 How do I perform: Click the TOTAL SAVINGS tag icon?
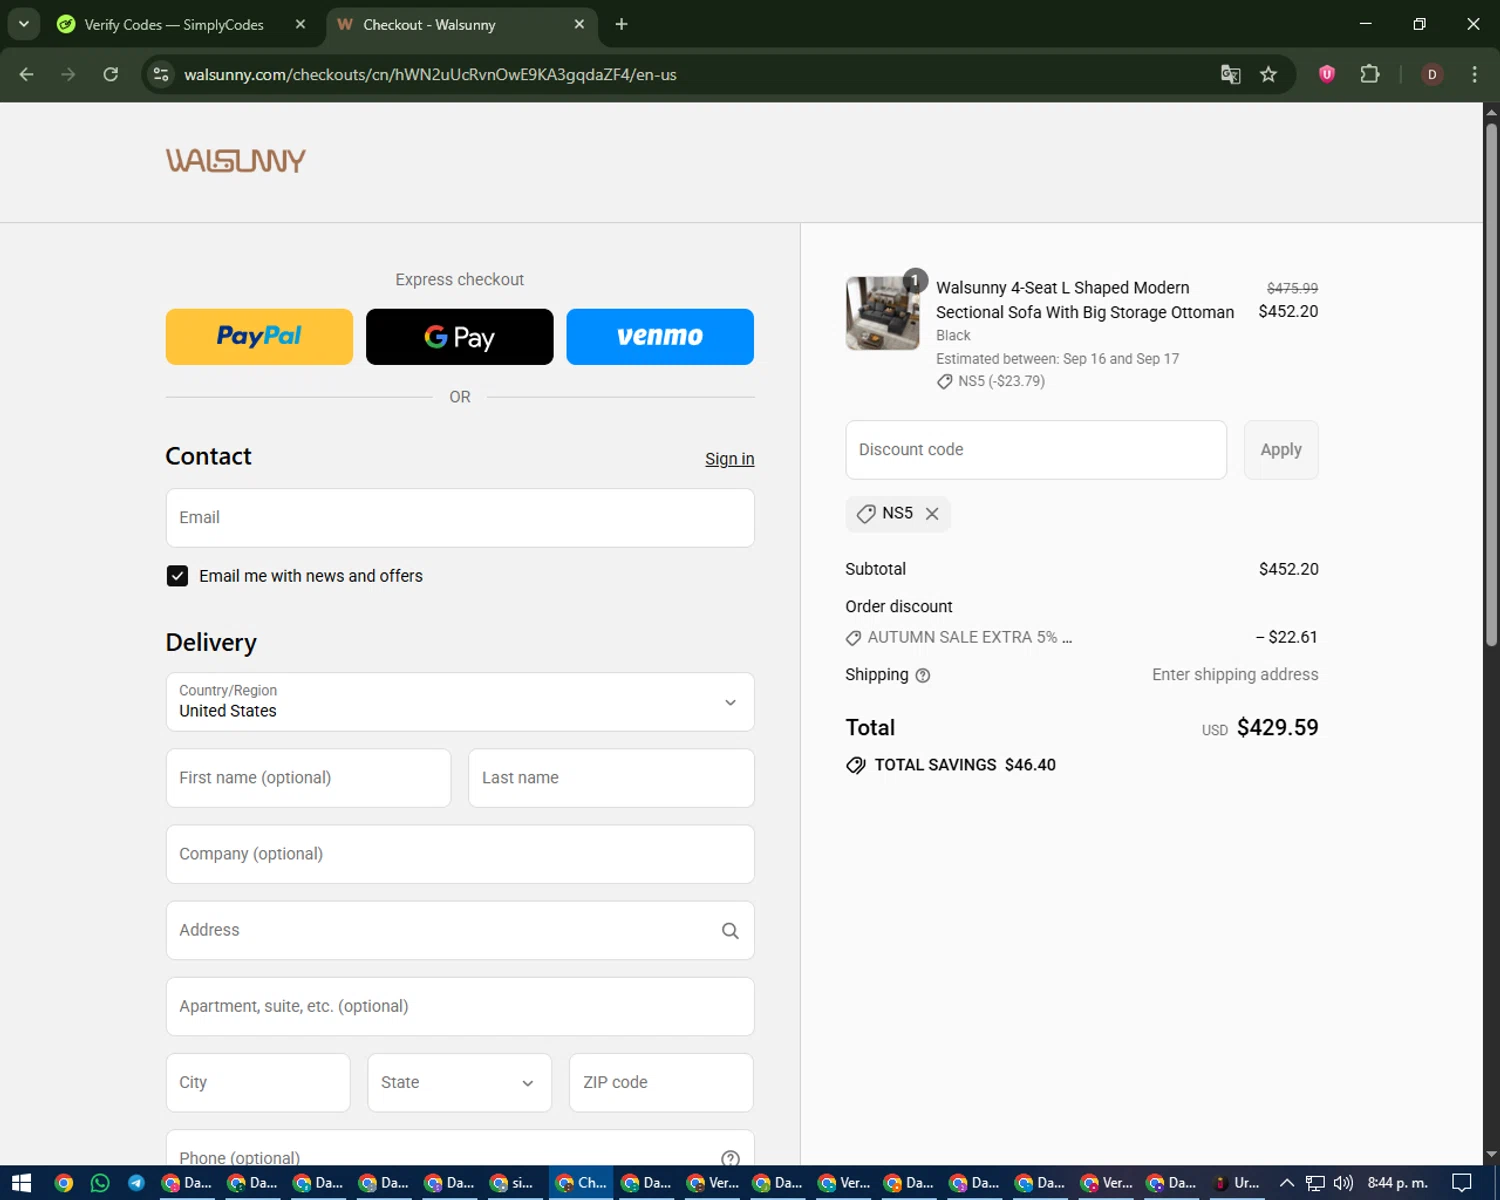[x=856, y=766]
